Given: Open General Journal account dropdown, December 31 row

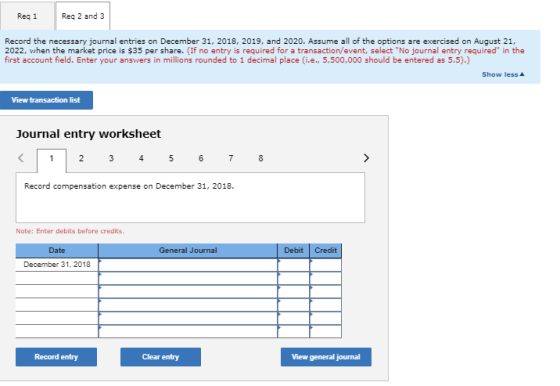Looking at the screenshot, I should pyautogui.click(x=188, y=265).
